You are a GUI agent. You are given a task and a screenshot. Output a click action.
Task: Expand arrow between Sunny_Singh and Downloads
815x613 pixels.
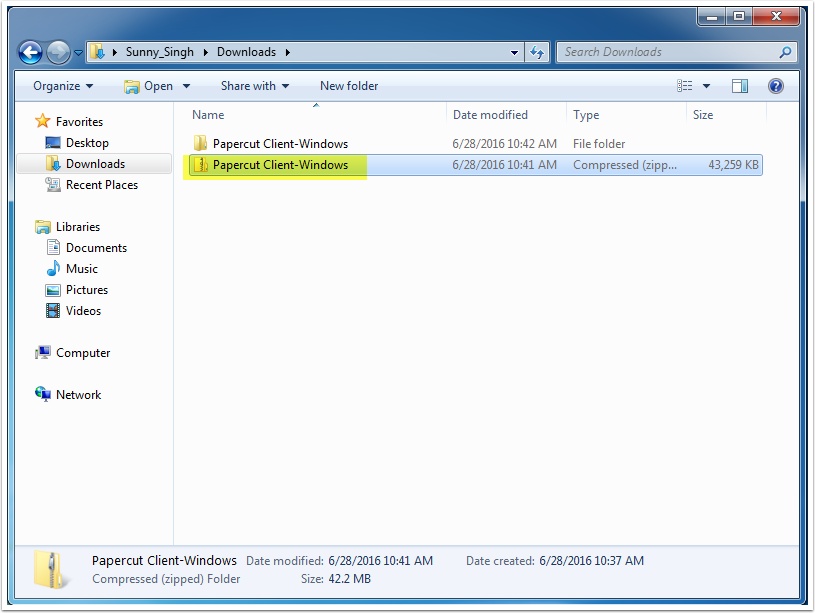click(x=205, y=53)
